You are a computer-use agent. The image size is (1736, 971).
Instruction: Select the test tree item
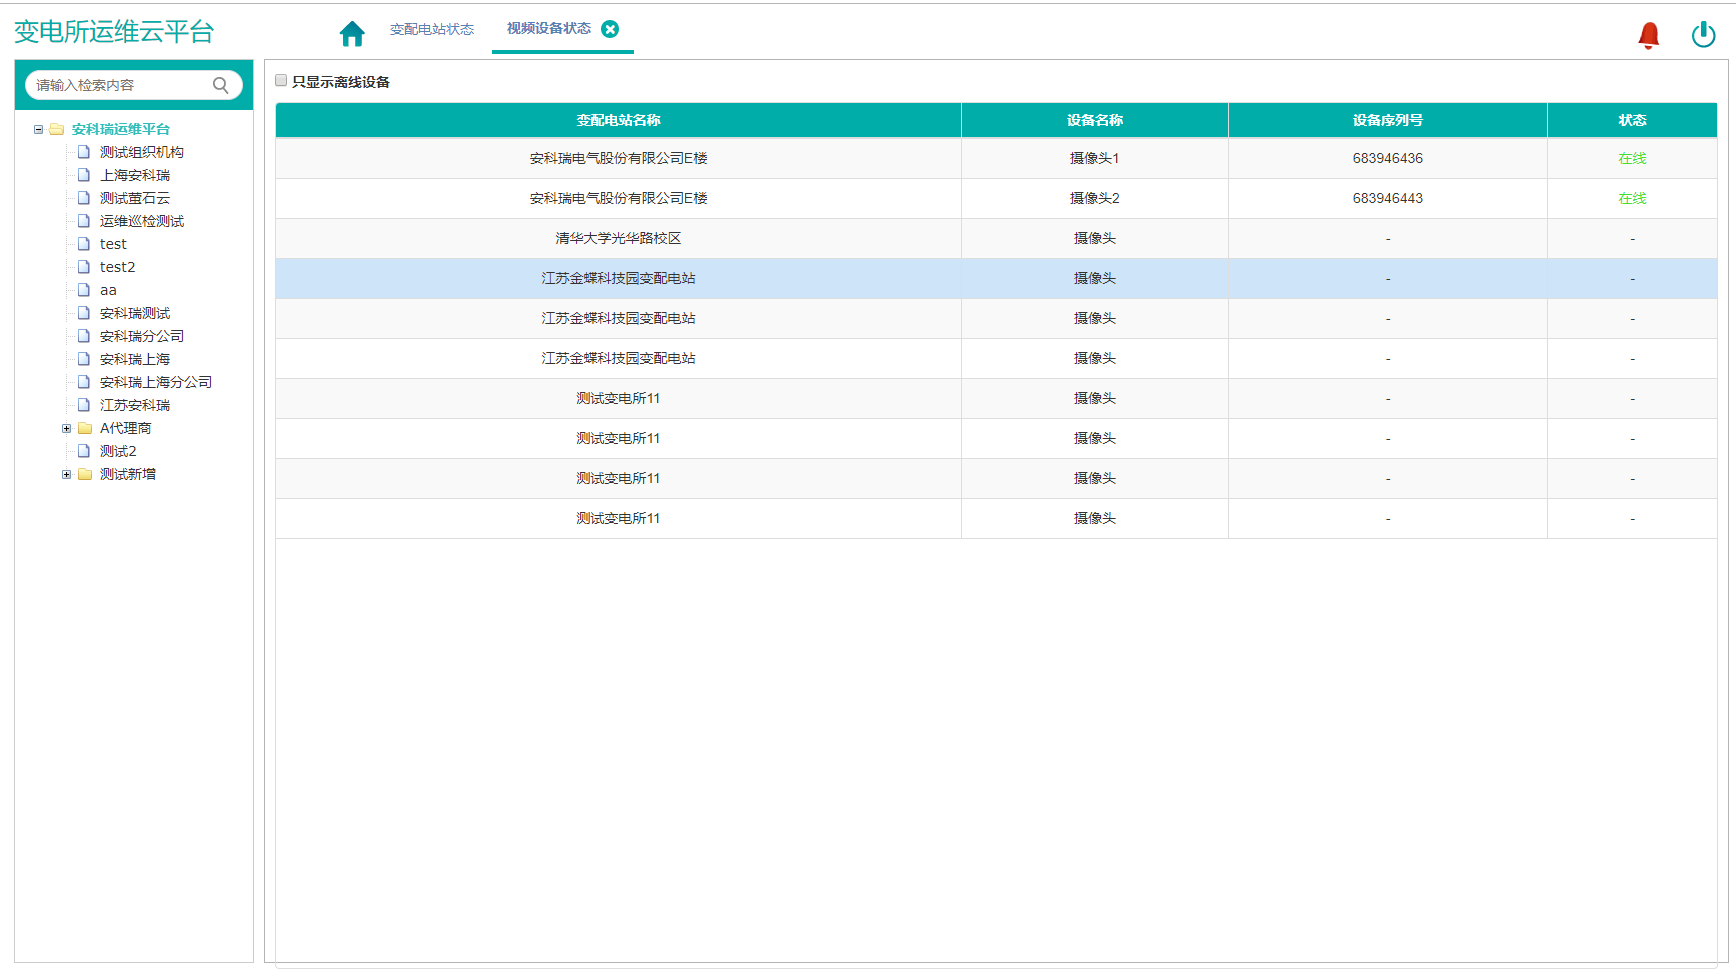(x=113, y=244)
